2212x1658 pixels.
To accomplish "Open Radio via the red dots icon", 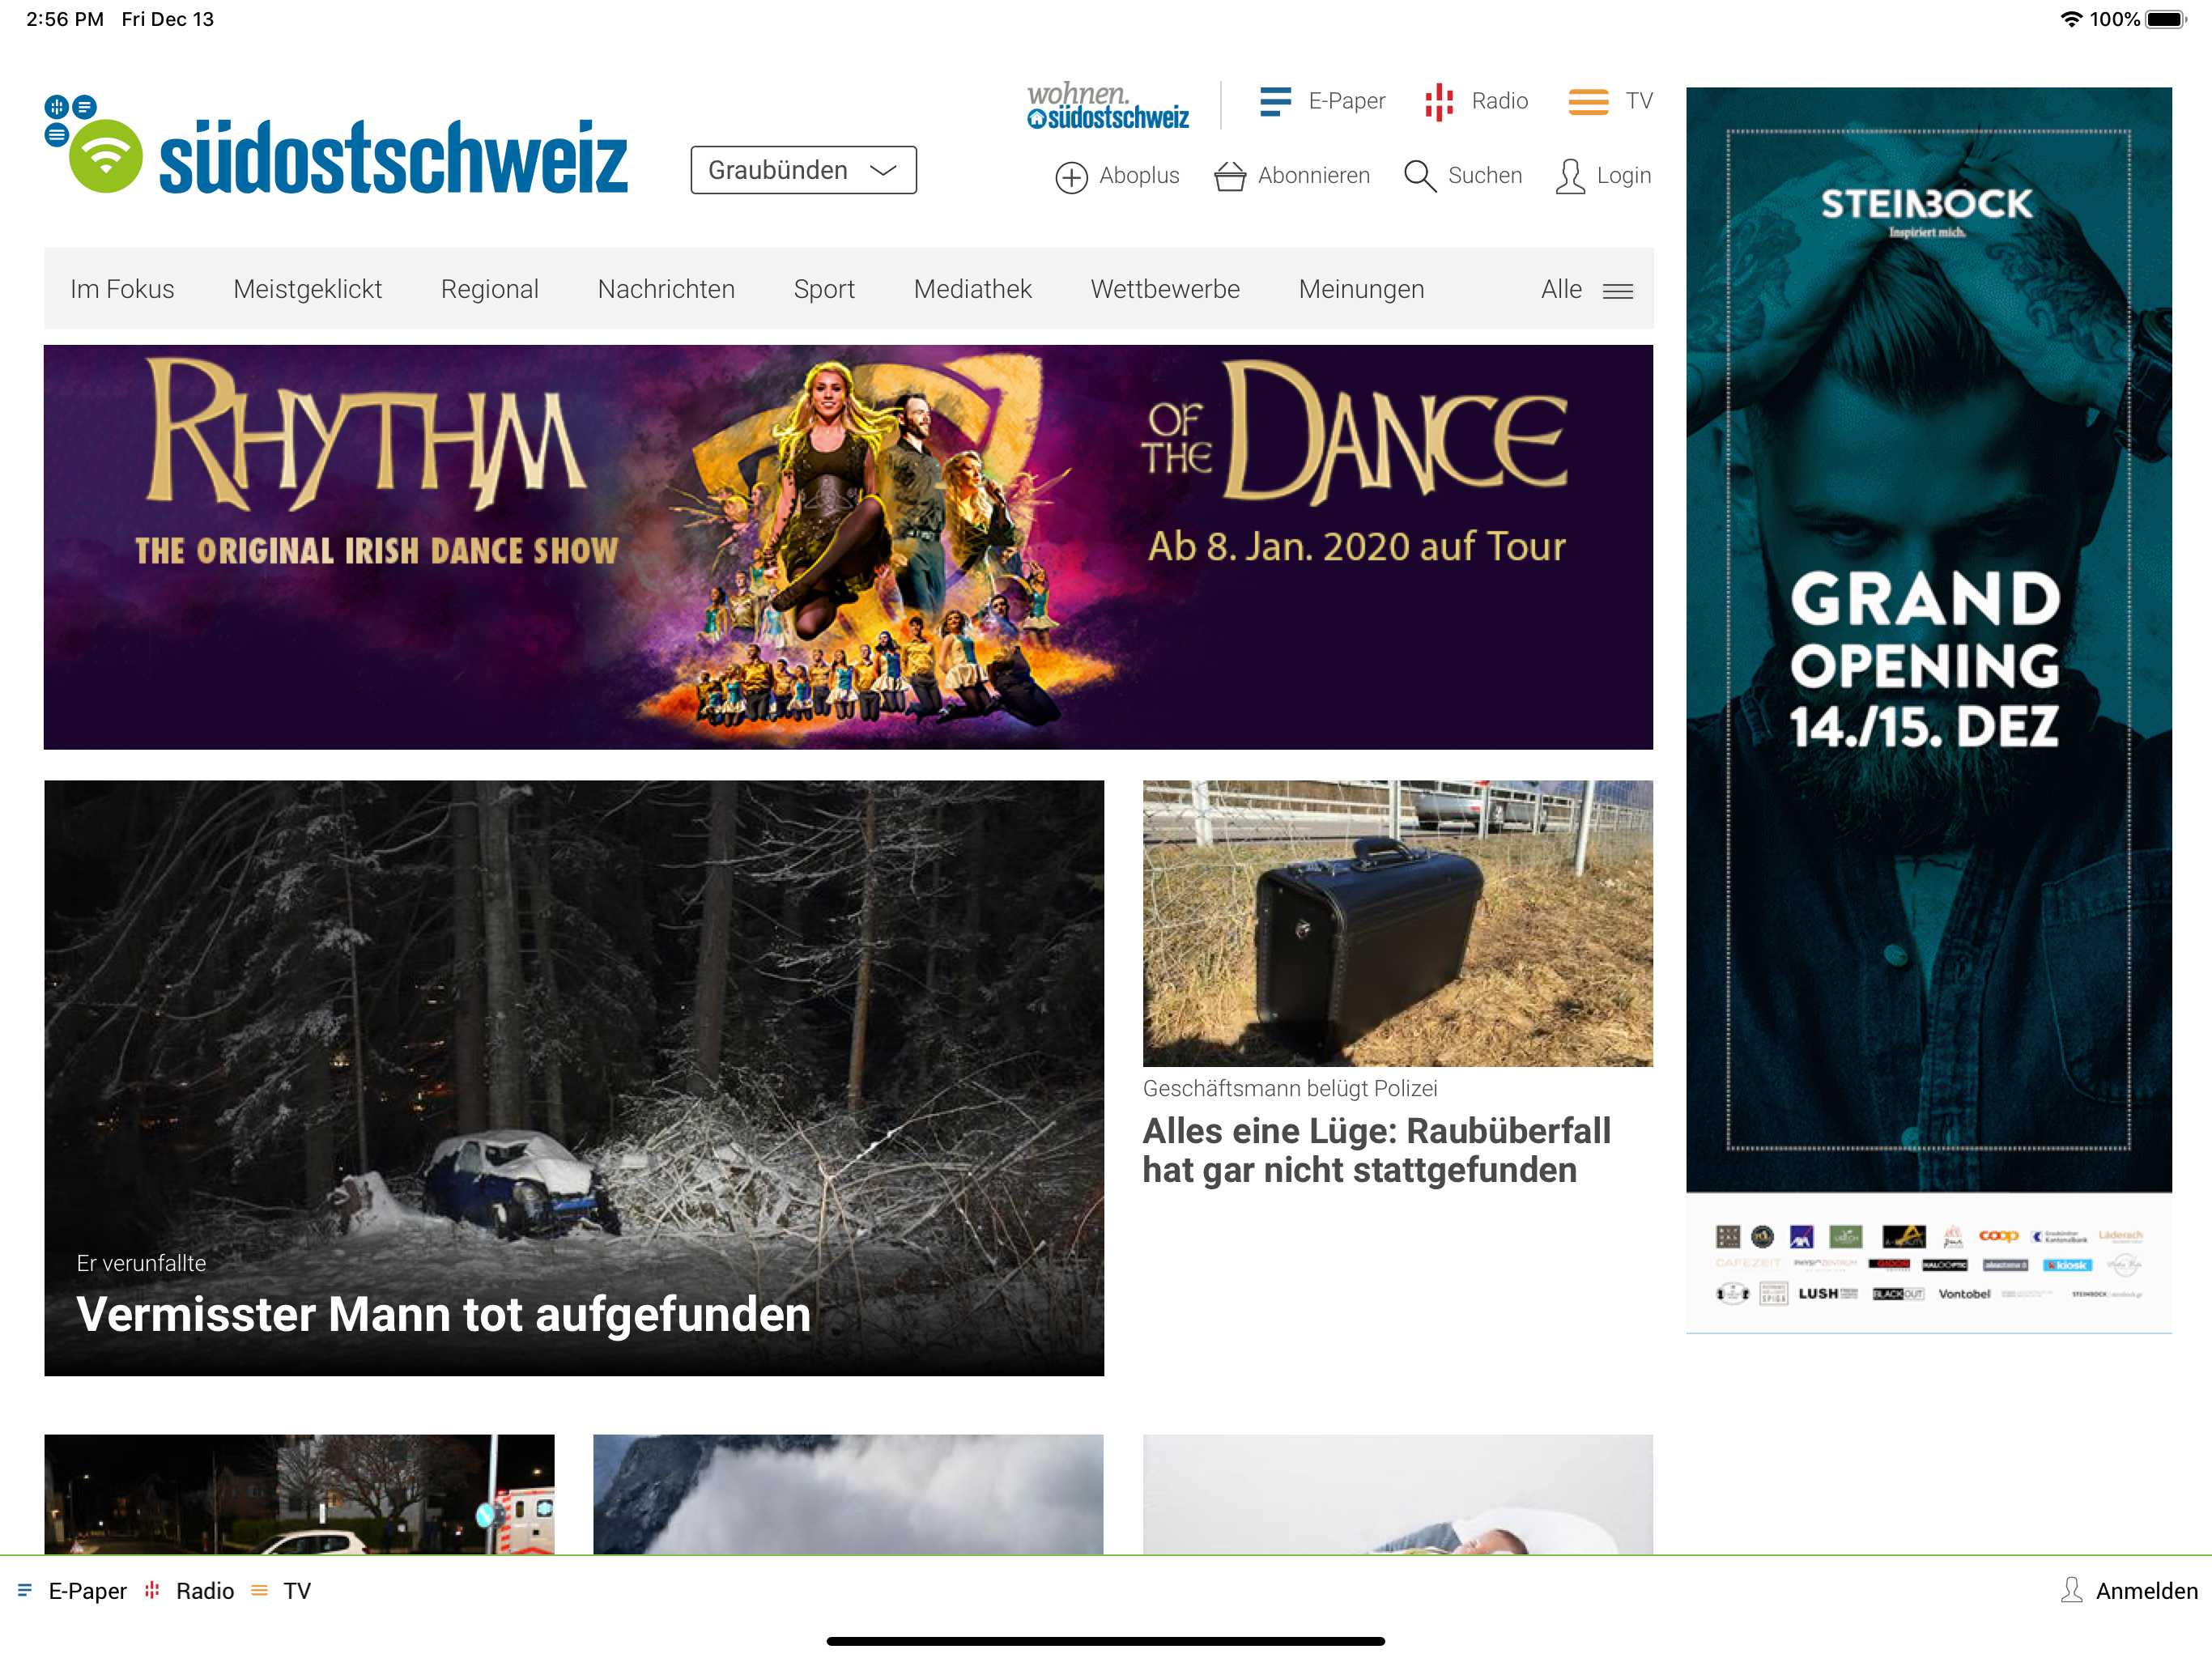I will (1438, 101).
